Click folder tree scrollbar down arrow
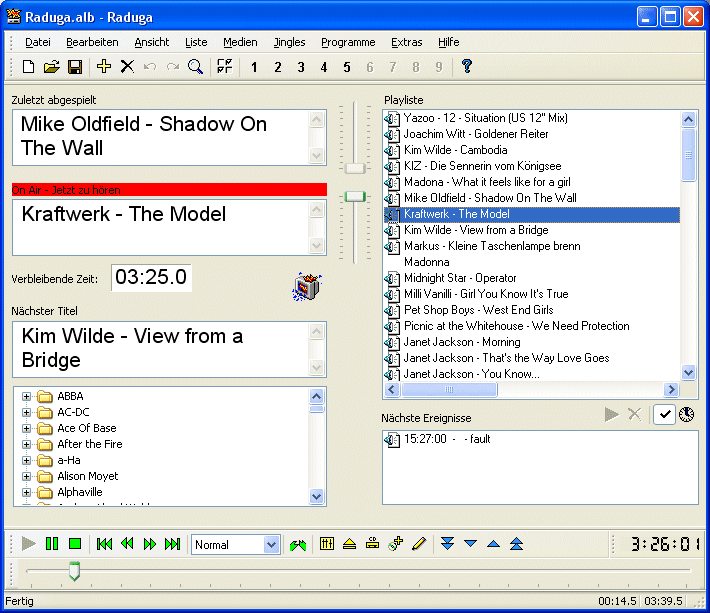The image size is (710, 613). coord(317,496)
